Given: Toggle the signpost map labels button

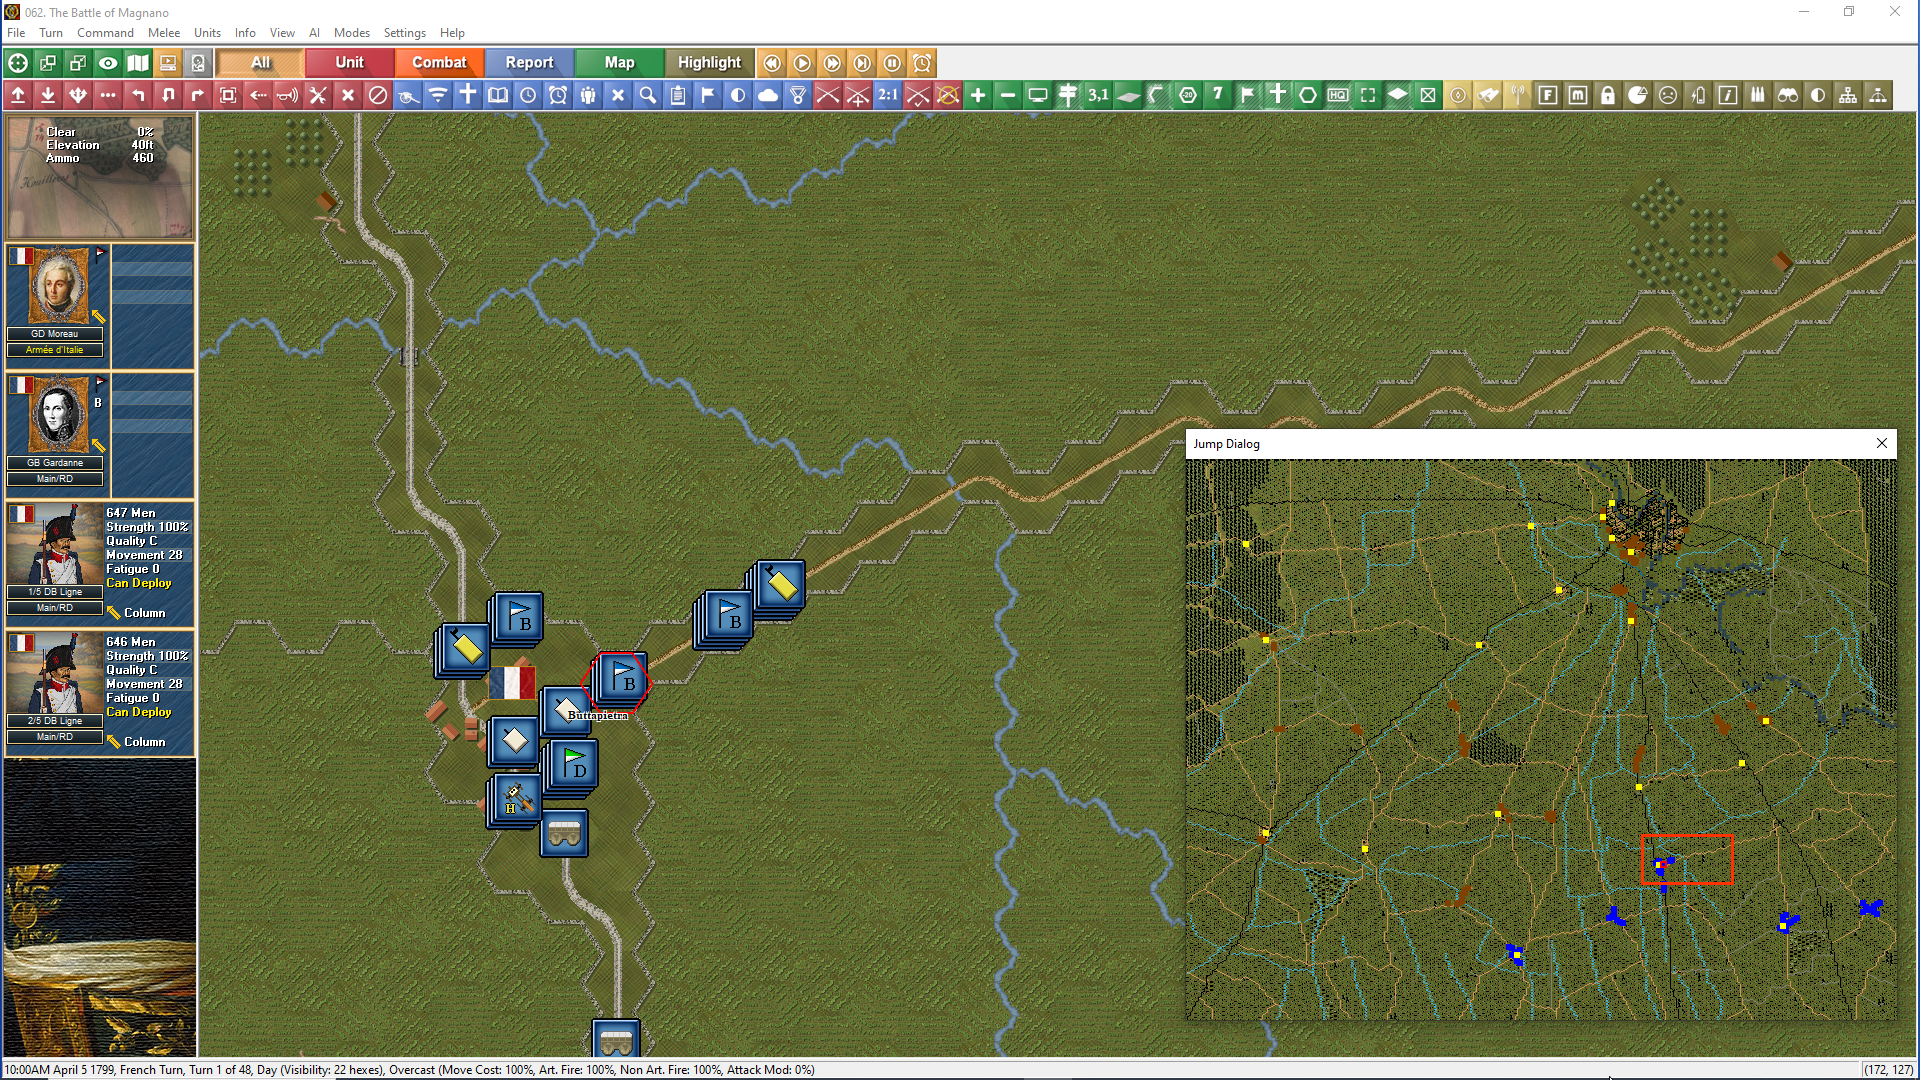Looking at the screenshot, I should pyautogui.click(x=1068, y=95).
